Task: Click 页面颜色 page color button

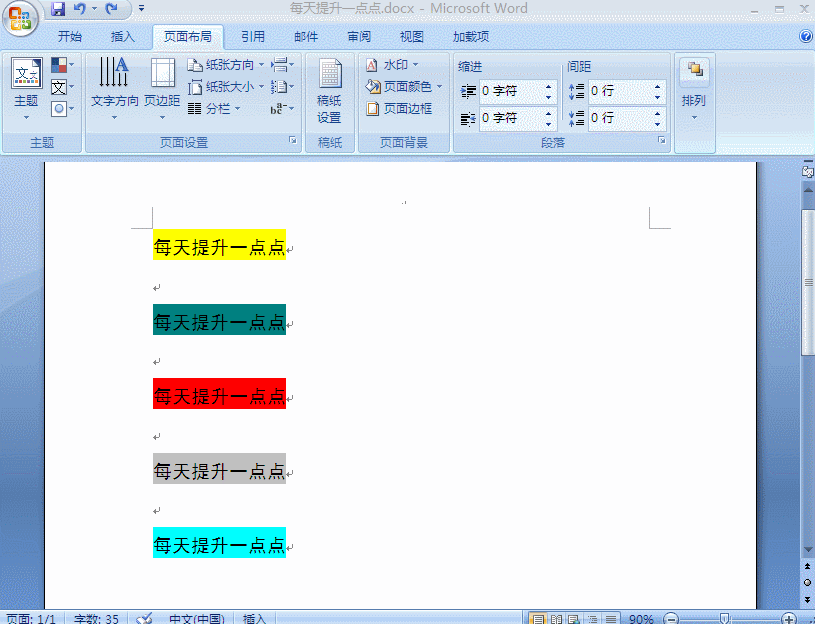Action: coord(404,87)
